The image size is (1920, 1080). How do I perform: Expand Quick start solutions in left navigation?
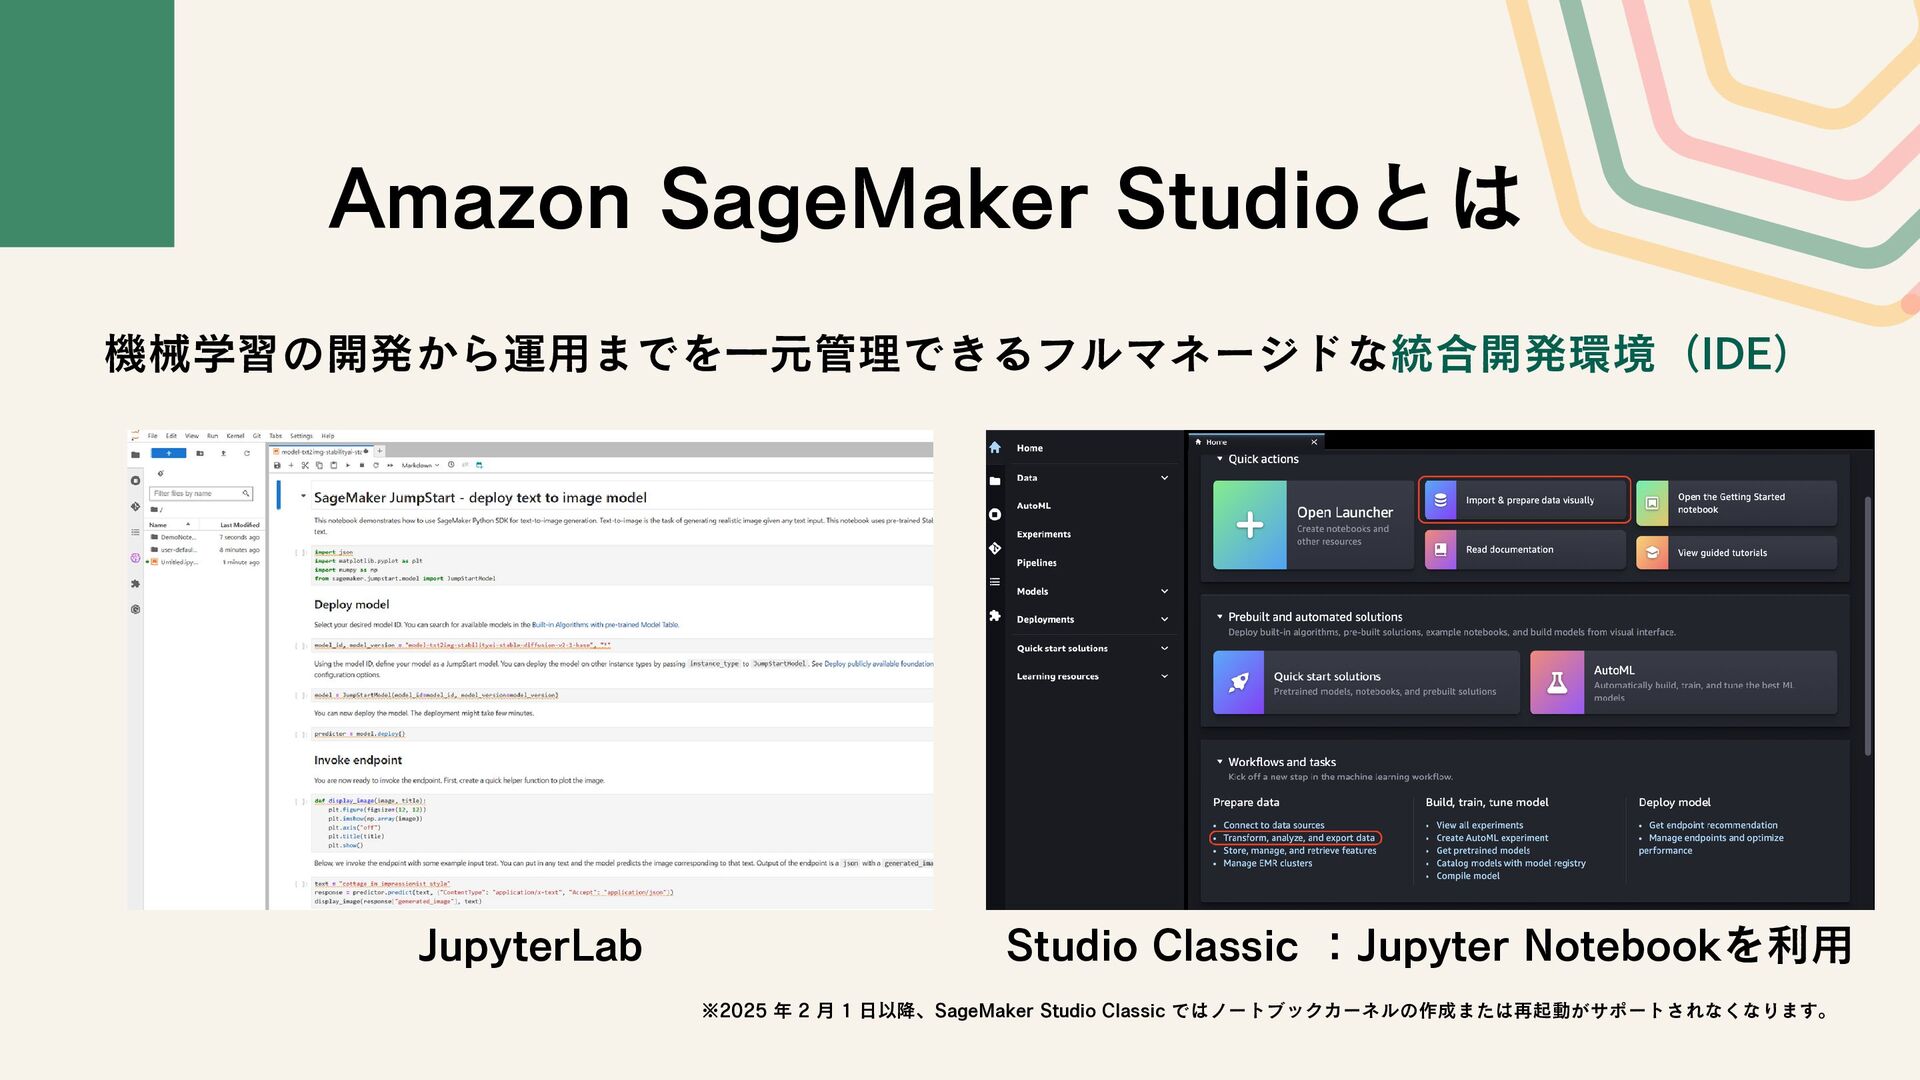1164,648
